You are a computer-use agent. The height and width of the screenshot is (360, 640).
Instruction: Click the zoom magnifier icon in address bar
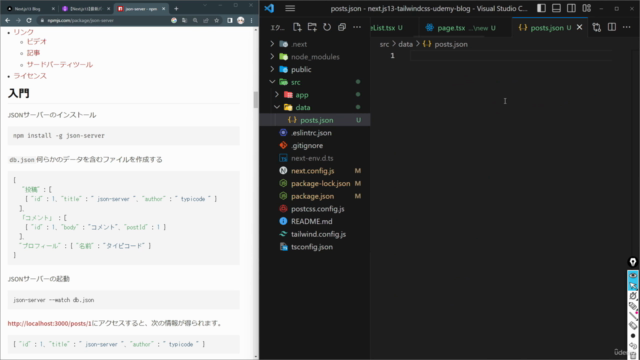pos(195,20)
